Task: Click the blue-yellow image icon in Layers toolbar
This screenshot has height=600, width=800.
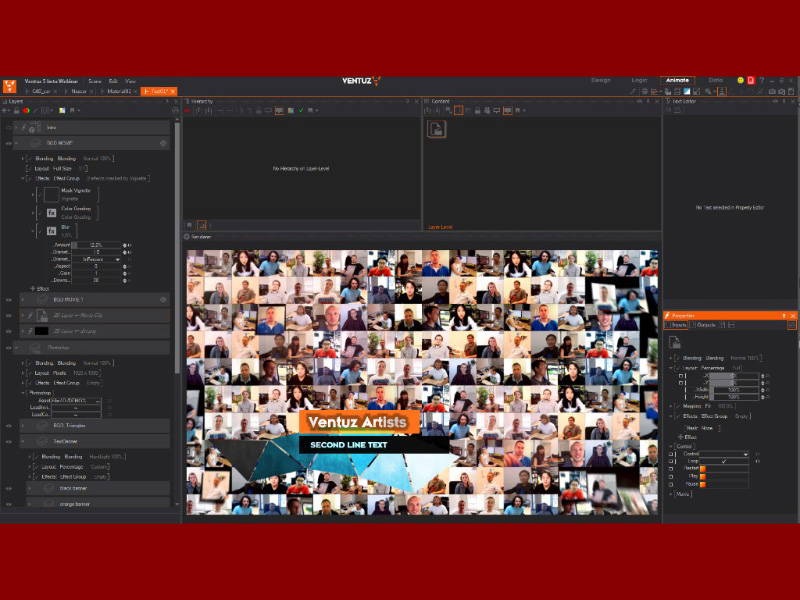Action: (62, 111)
